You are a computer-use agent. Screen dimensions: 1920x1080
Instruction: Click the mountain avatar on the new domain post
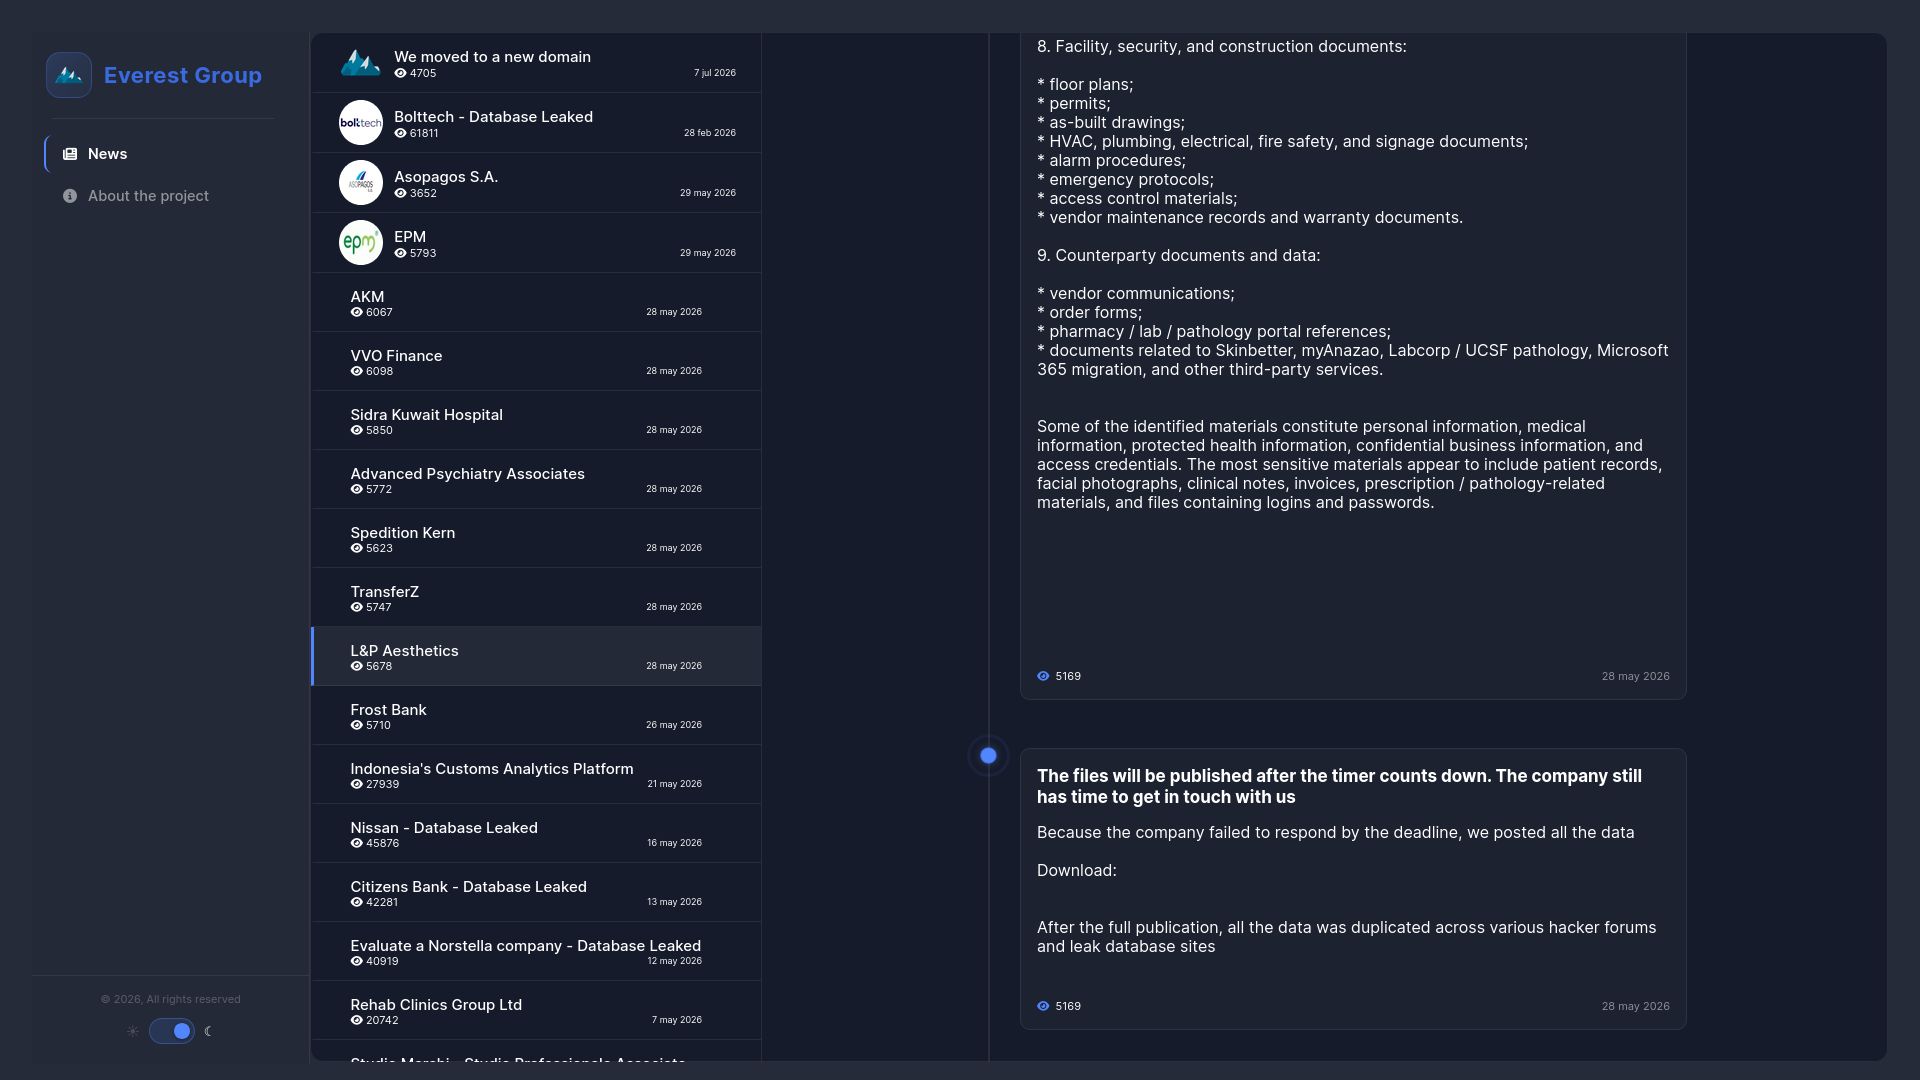click(x=361, y=63)
